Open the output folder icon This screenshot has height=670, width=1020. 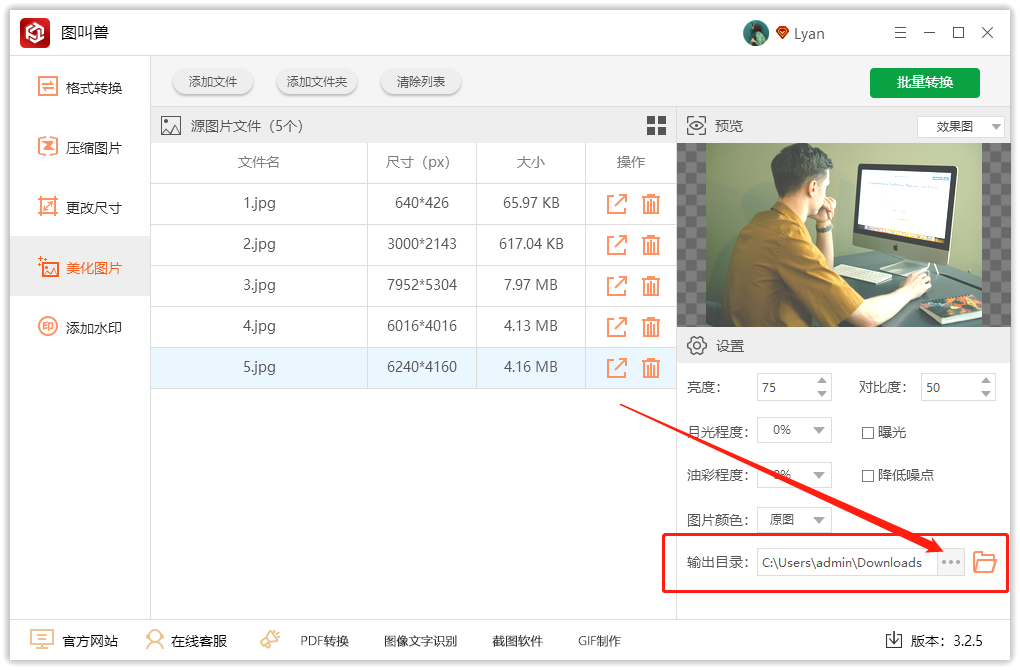(x=984, y=562)
